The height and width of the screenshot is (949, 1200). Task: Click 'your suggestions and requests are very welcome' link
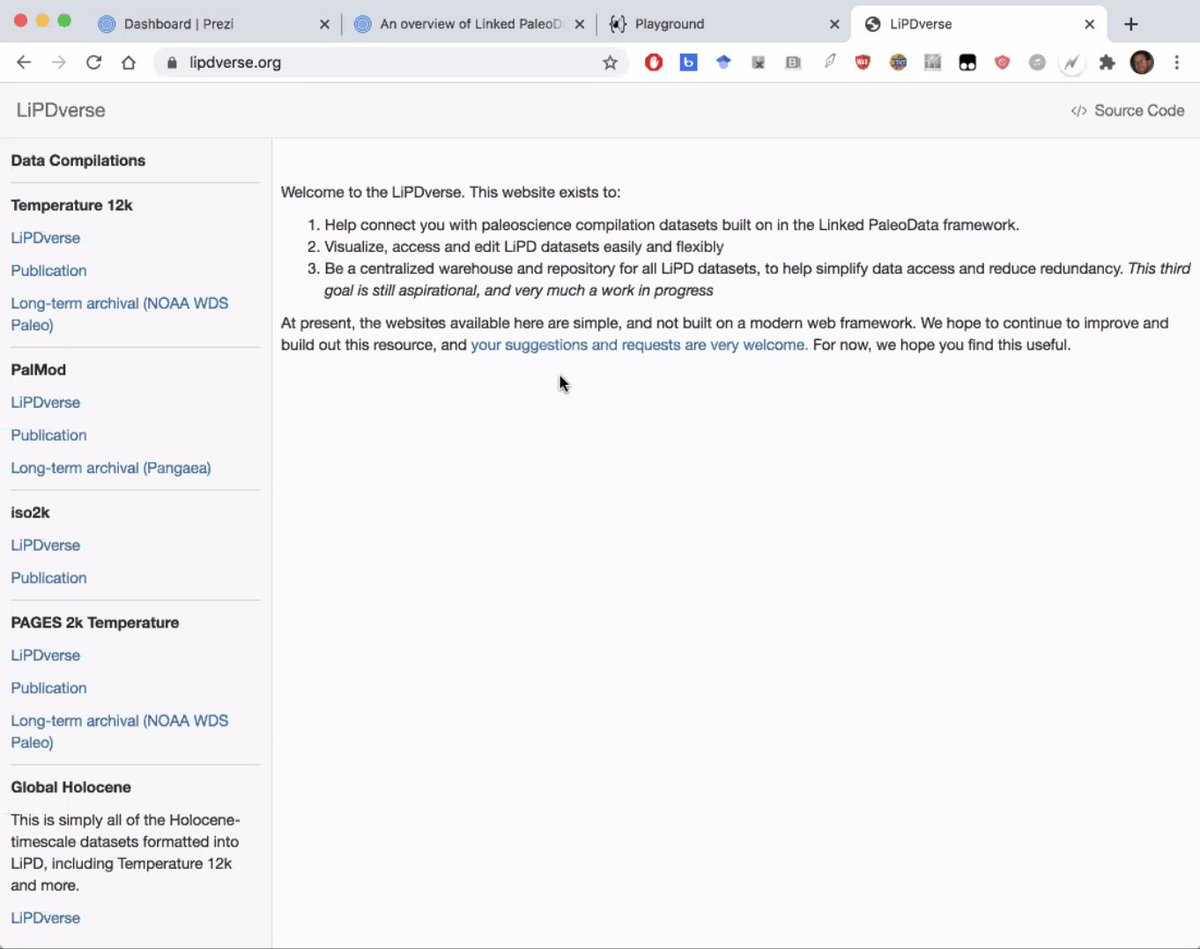coord(639,345)
